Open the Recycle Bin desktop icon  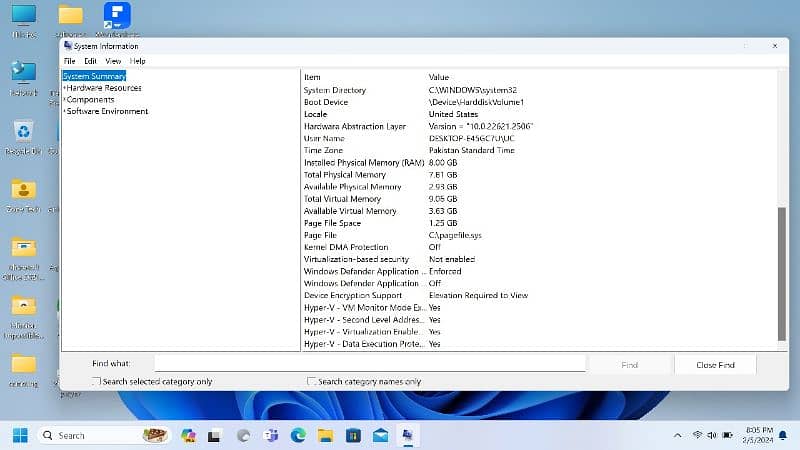(23, 131)
